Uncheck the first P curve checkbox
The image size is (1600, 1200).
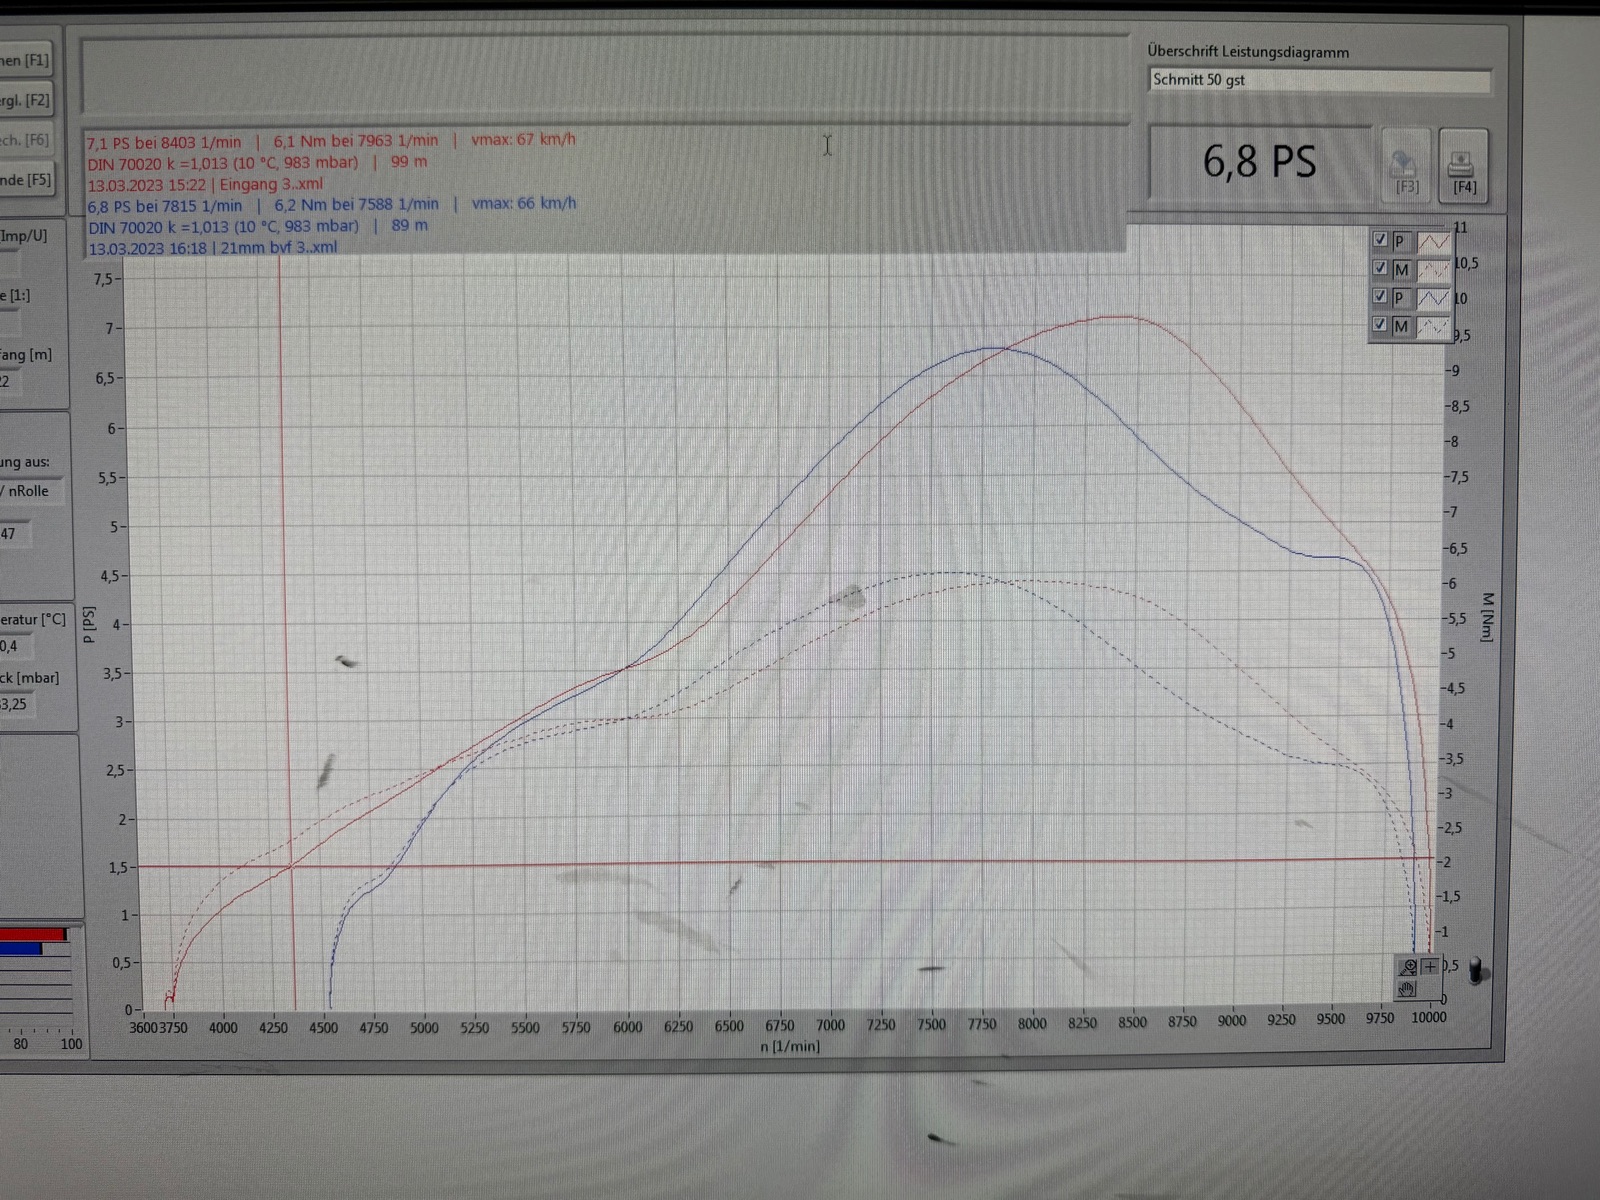1380,240
